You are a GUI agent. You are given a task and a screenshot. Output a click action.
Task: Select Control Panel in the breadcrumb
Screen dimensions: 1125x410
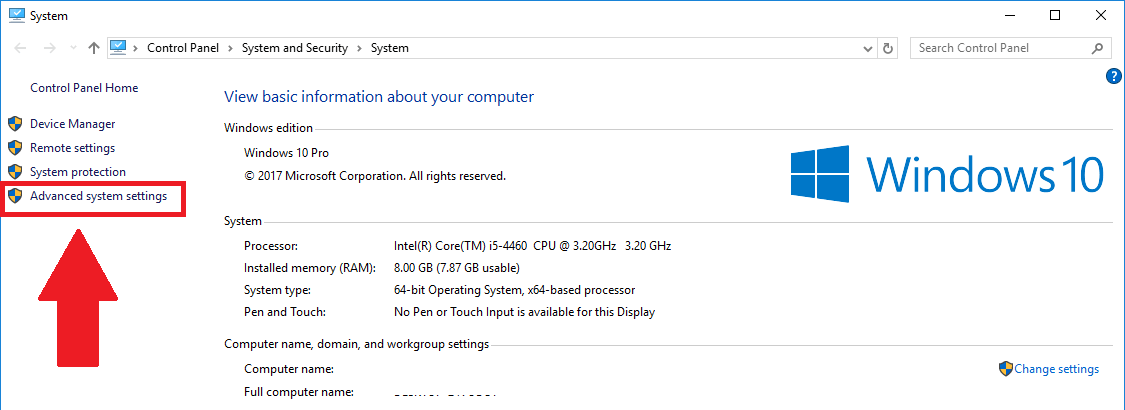[185, 48]
